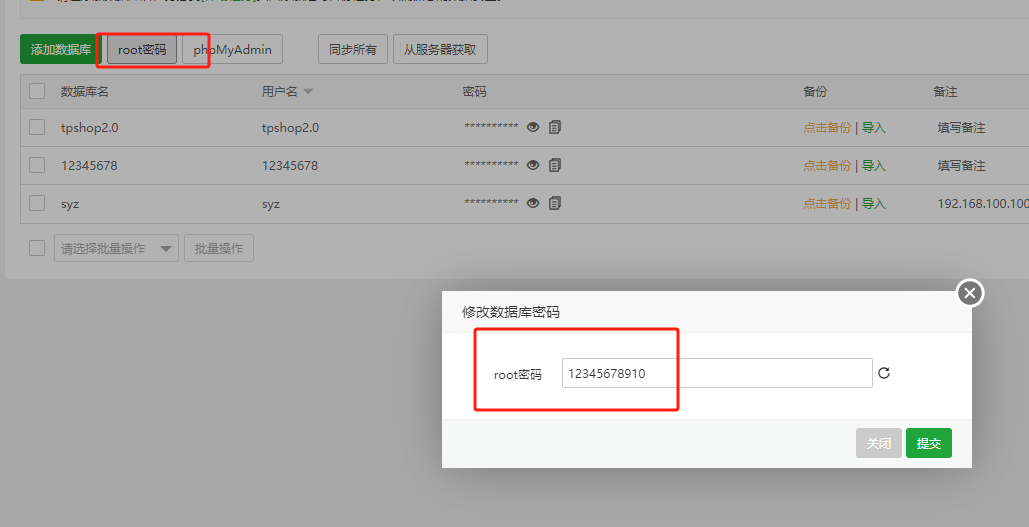Image resolution: width=1029 pixels, height=527 pixels.
Task: Copy password of 12345678 database
Action: point(555,165)
